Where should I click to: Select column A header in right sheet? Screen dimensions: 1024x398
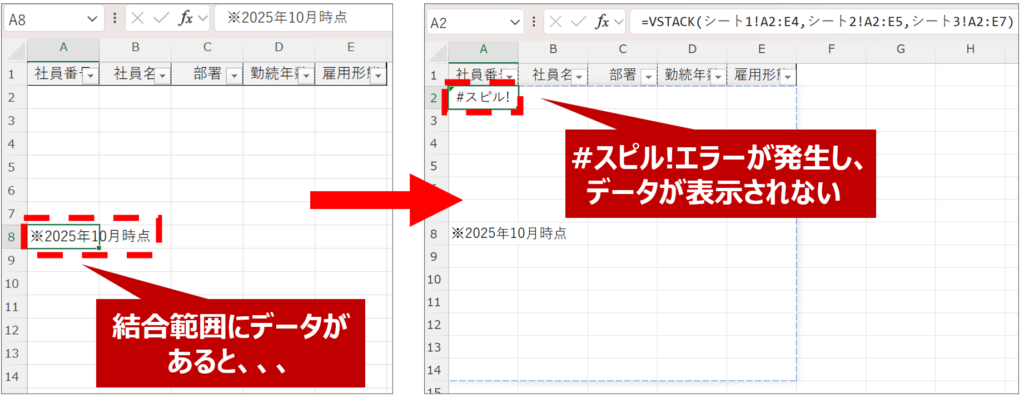[x=483, y=49]
